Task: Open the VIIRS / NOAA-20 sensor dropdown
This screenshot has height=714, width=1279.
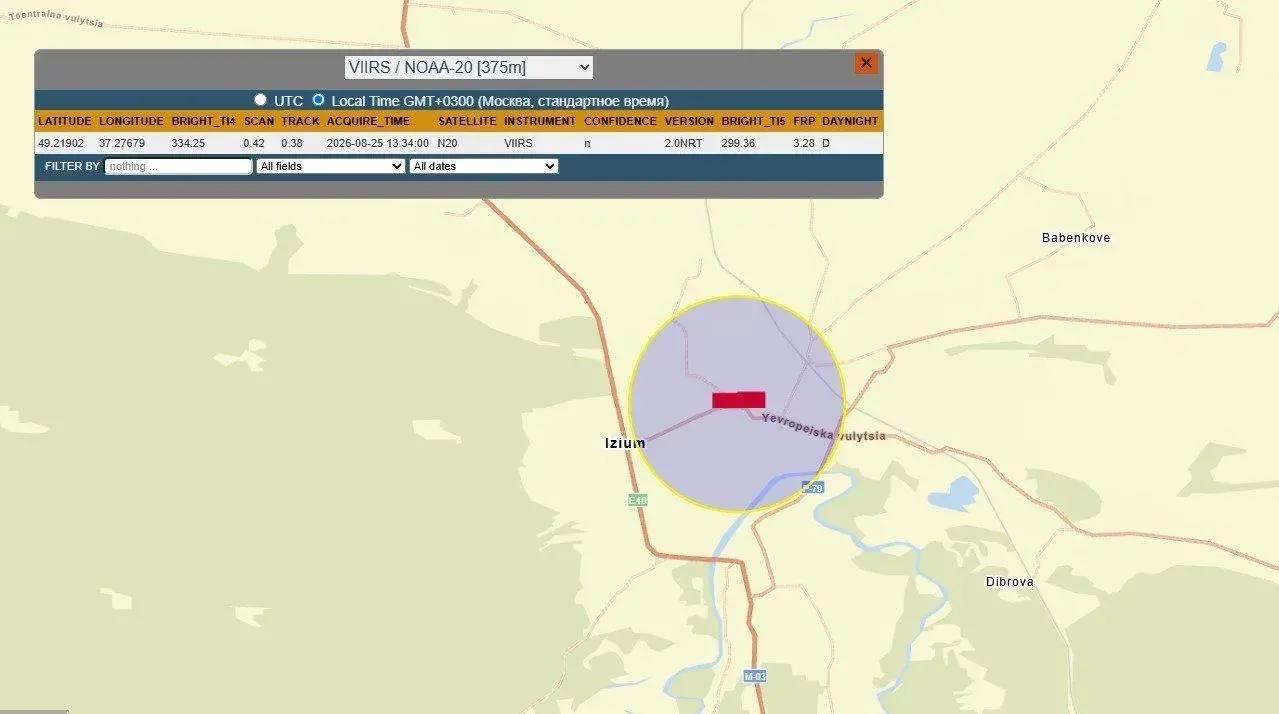Action: point(469,67)
